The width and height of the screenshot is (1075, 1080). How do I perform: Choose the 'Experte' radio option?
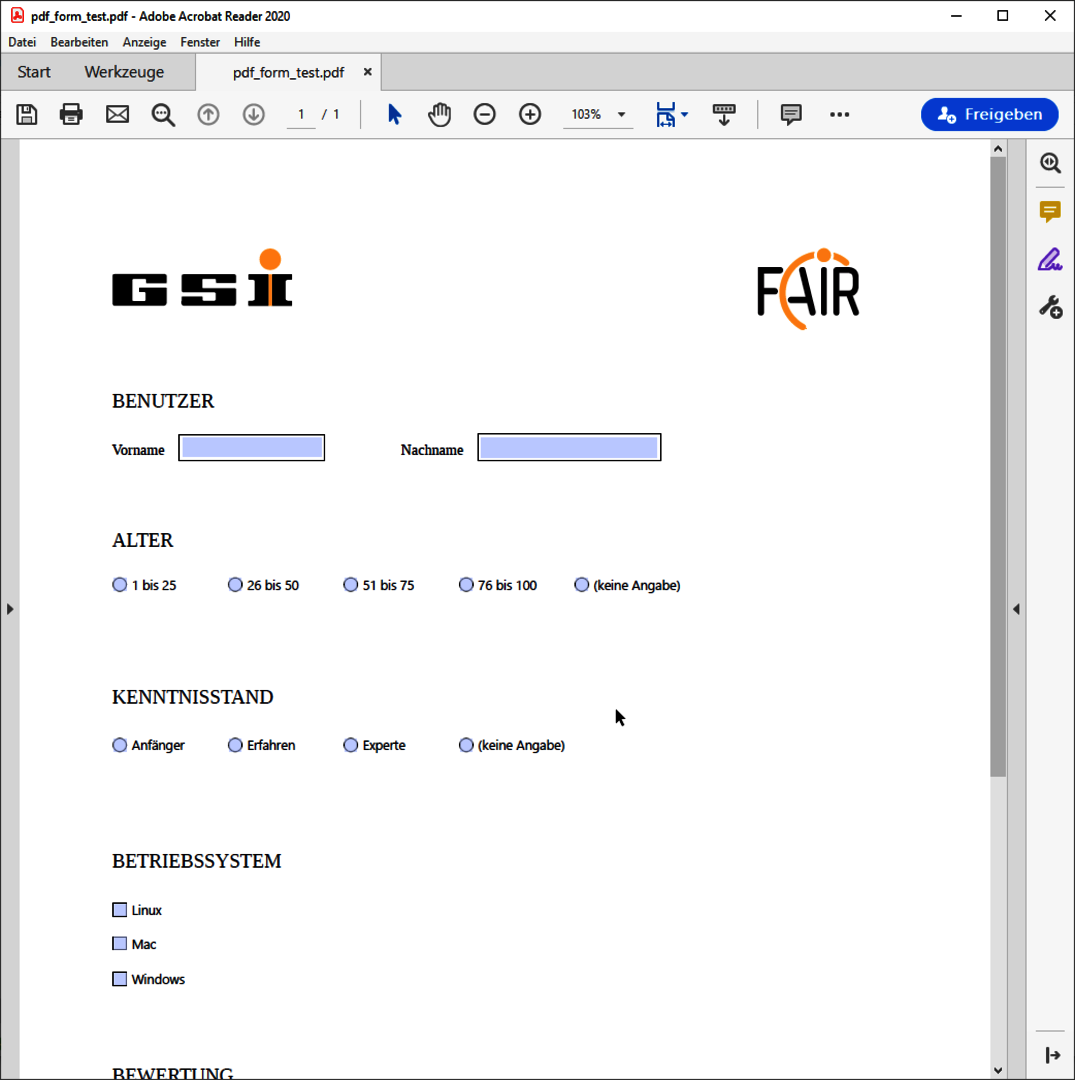(350, 745)
